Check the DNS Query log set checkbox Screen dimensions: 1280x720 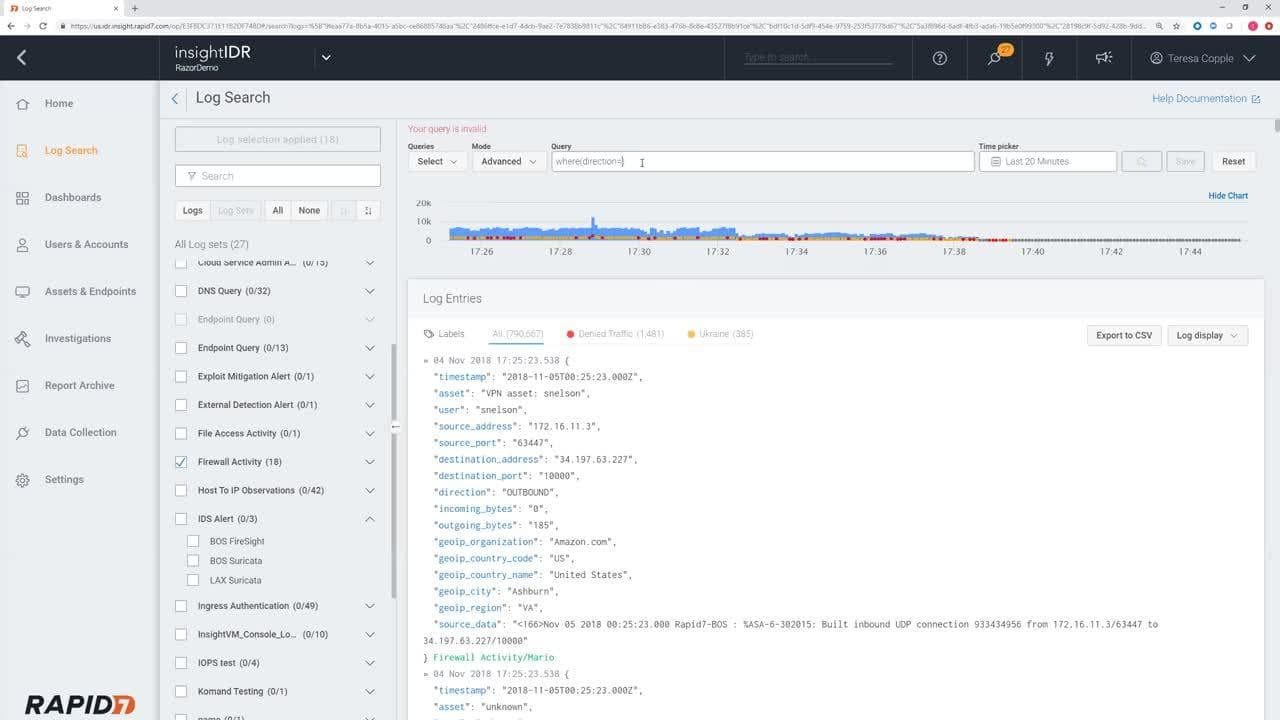(181, 291)
